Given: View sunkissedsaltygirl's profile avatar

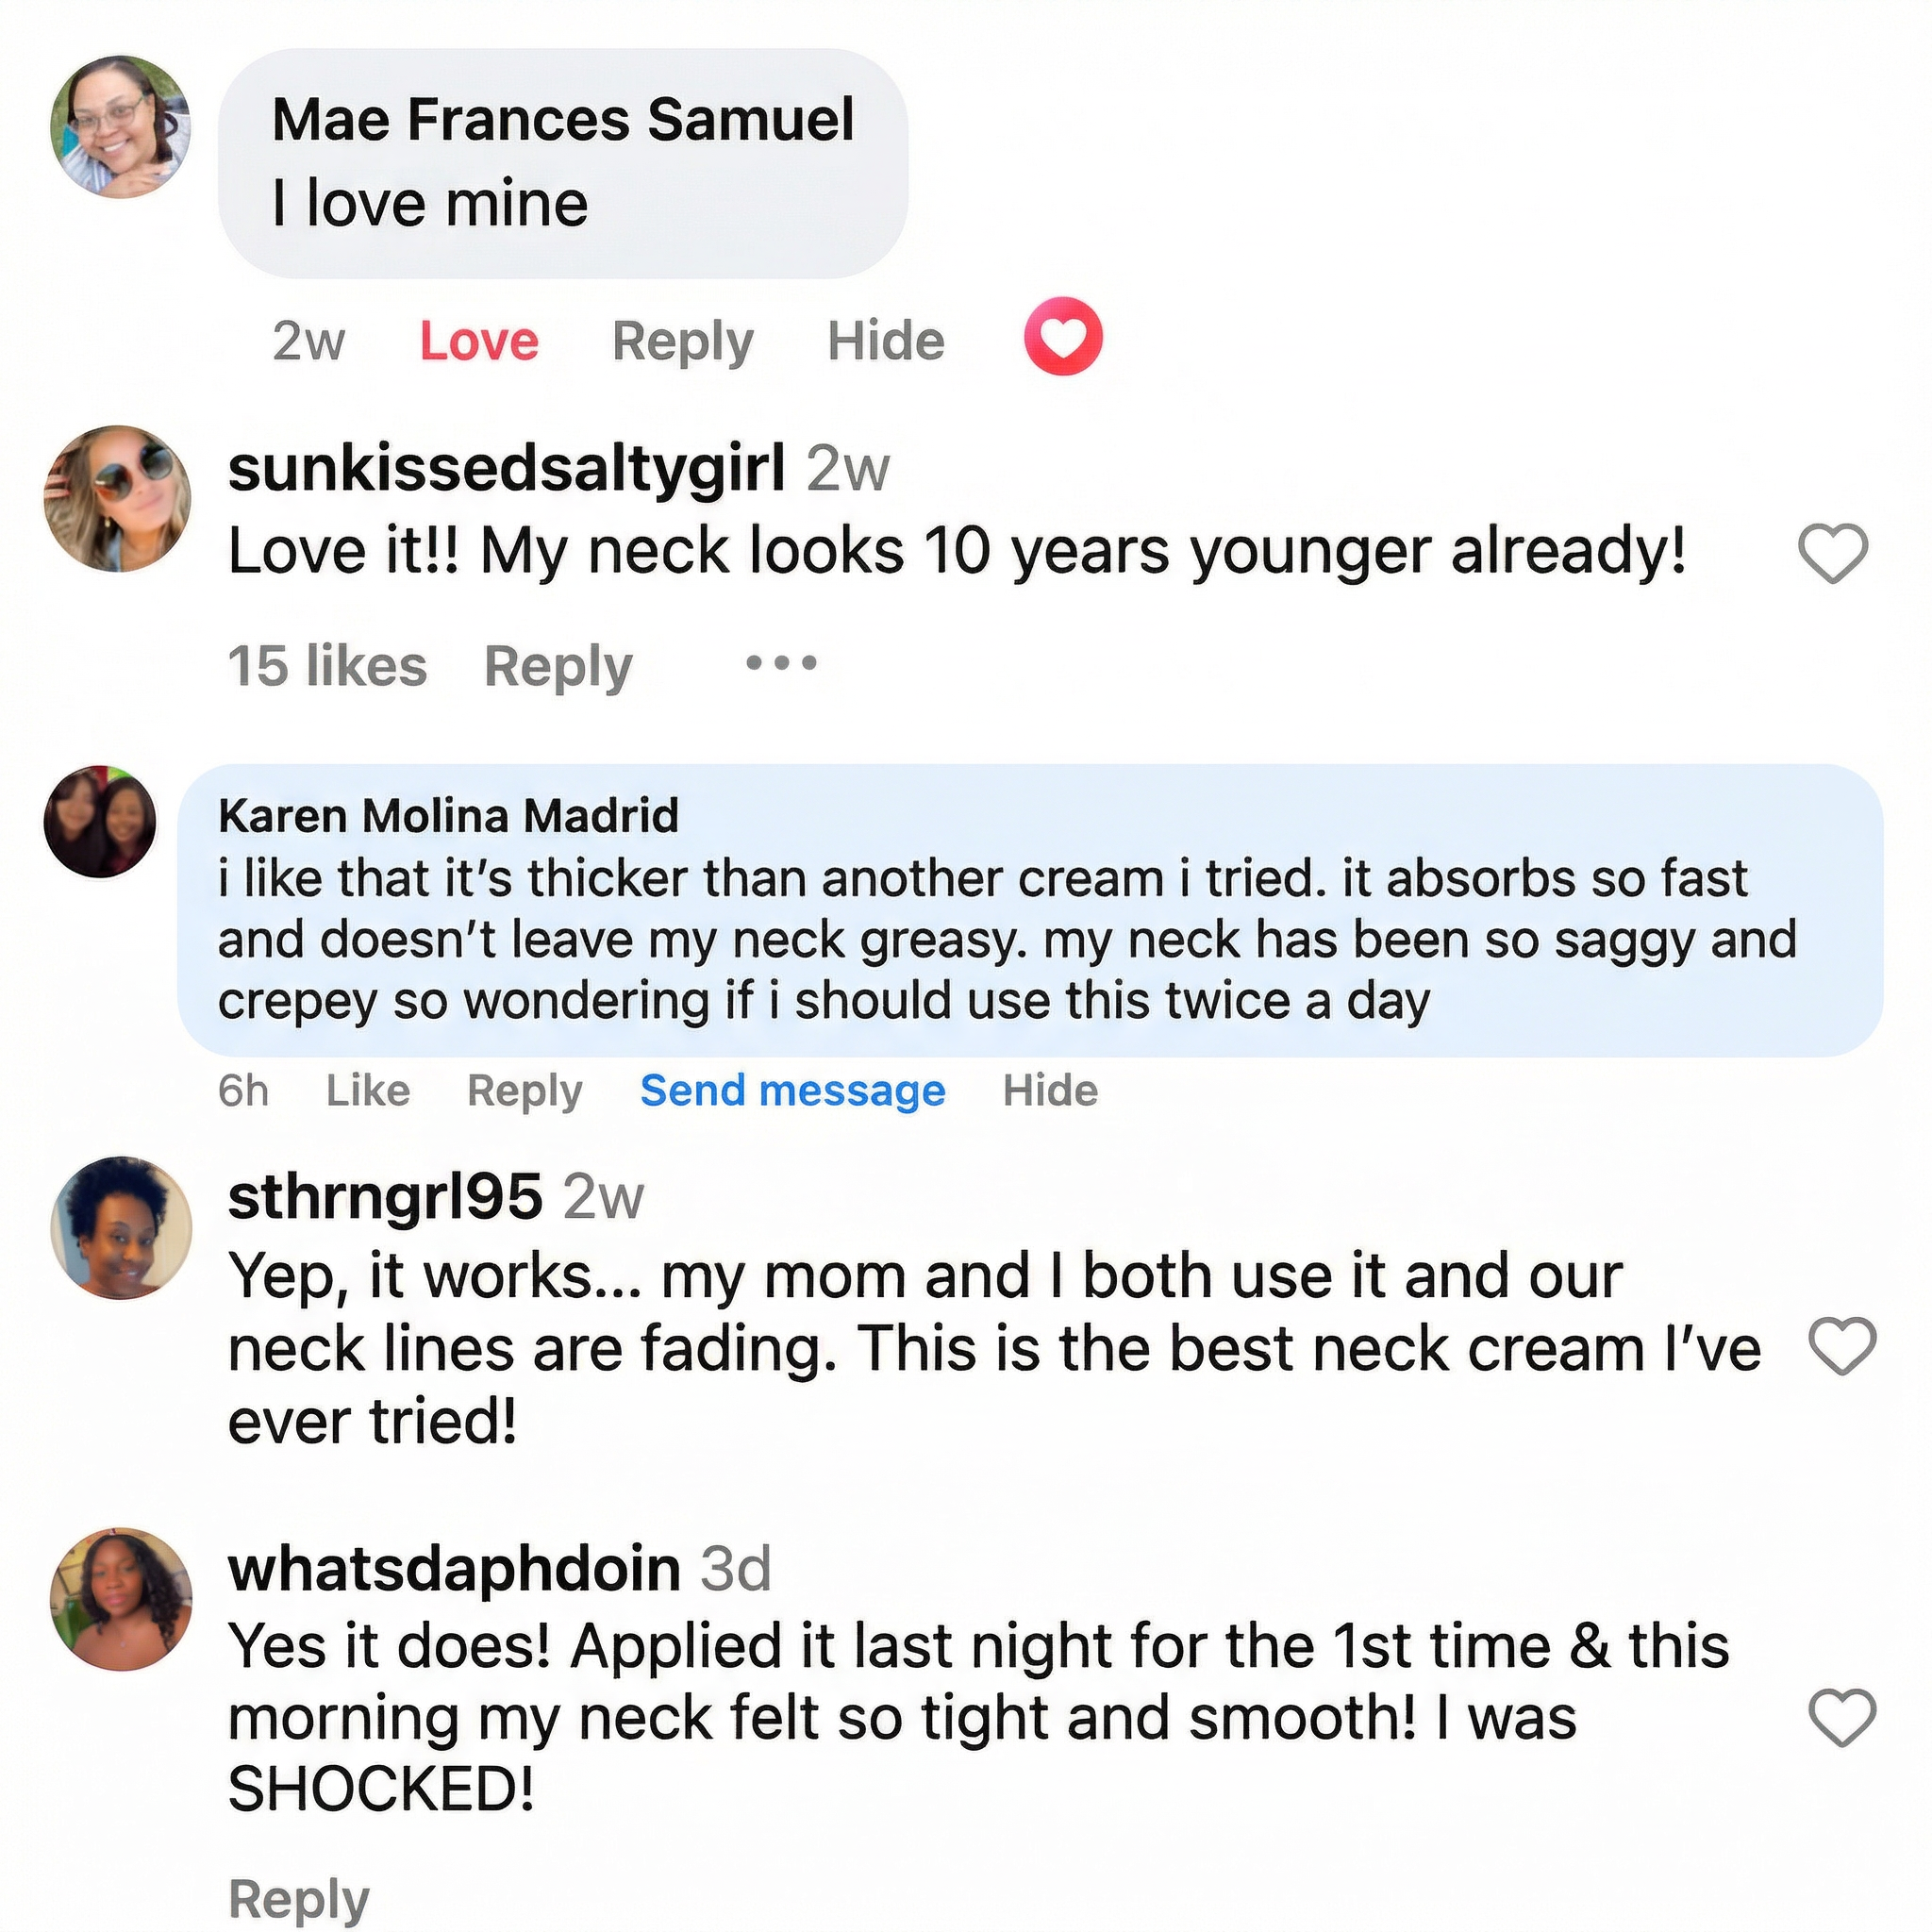Looking at the screenshot, I should [x=118, y=499].
